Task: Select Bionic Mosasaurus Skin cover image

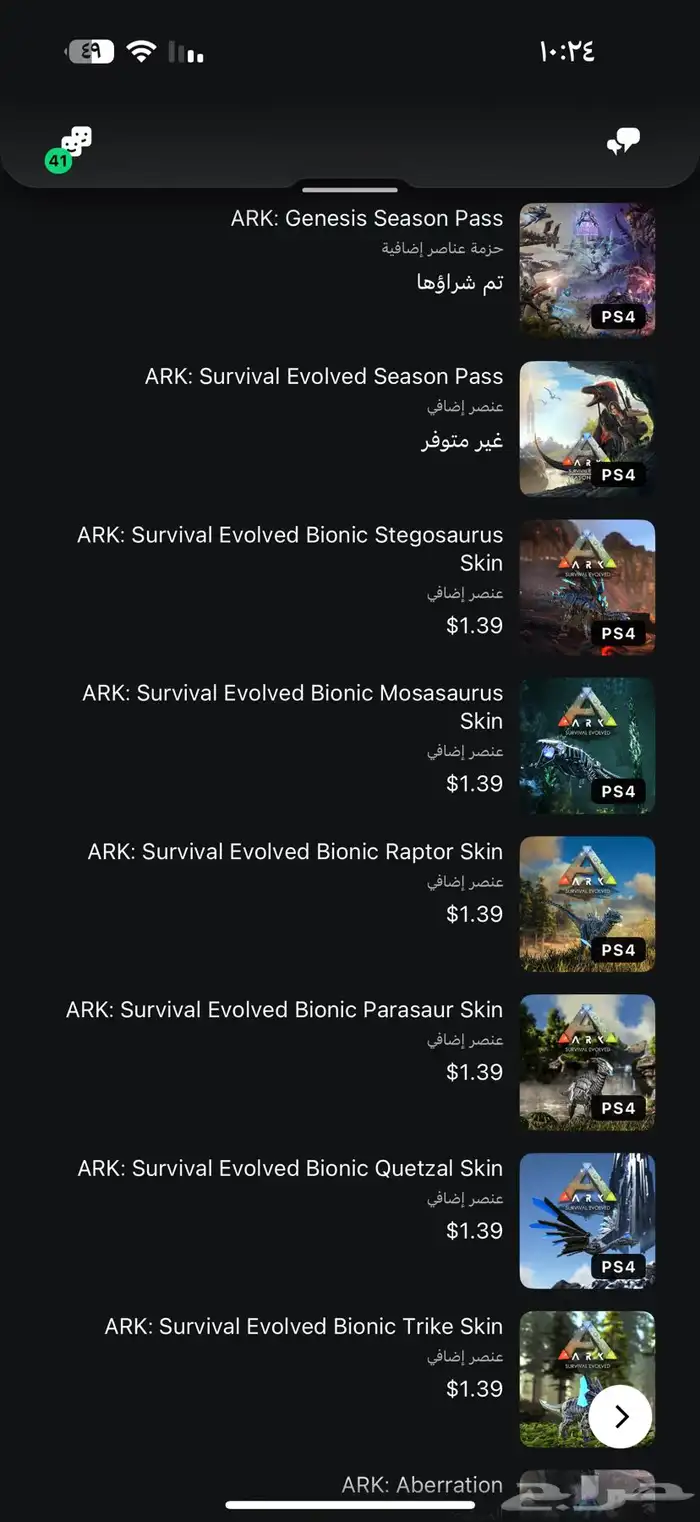Action: pyautogui.click(x=588, y=745)
